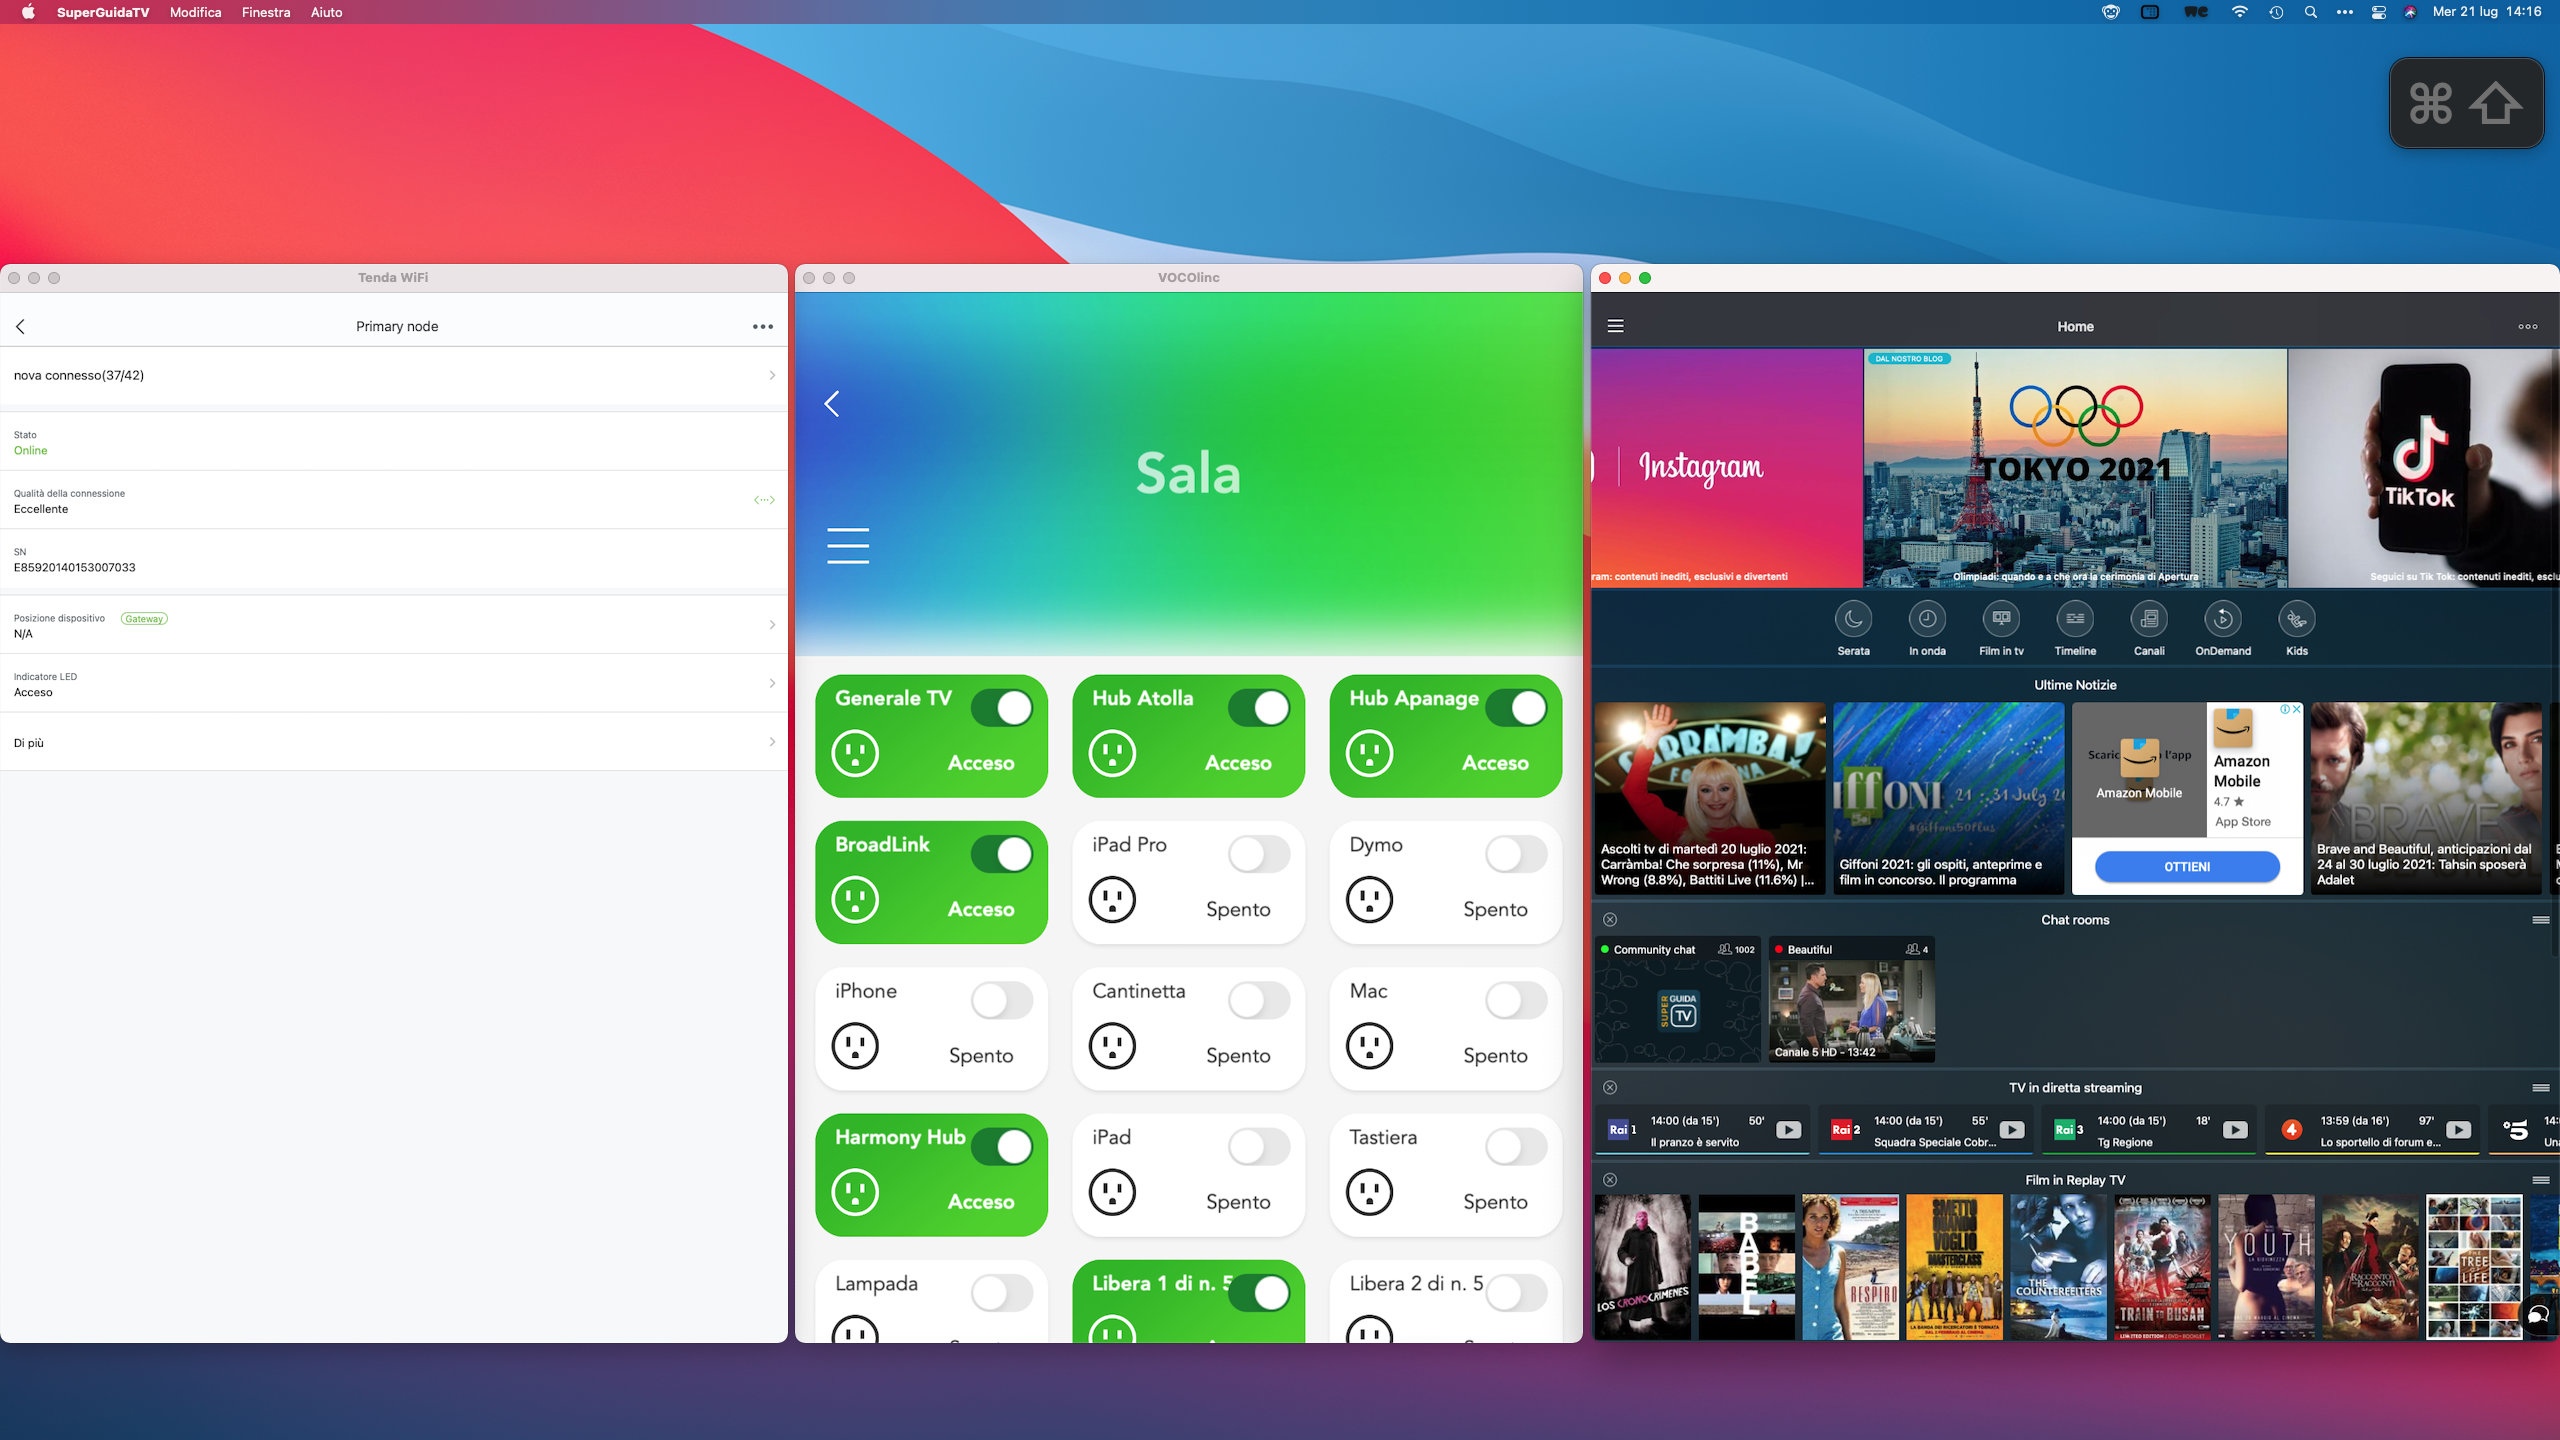Click the Mac outlet icon
2560x1440 pixels.
(1369, 1046)
